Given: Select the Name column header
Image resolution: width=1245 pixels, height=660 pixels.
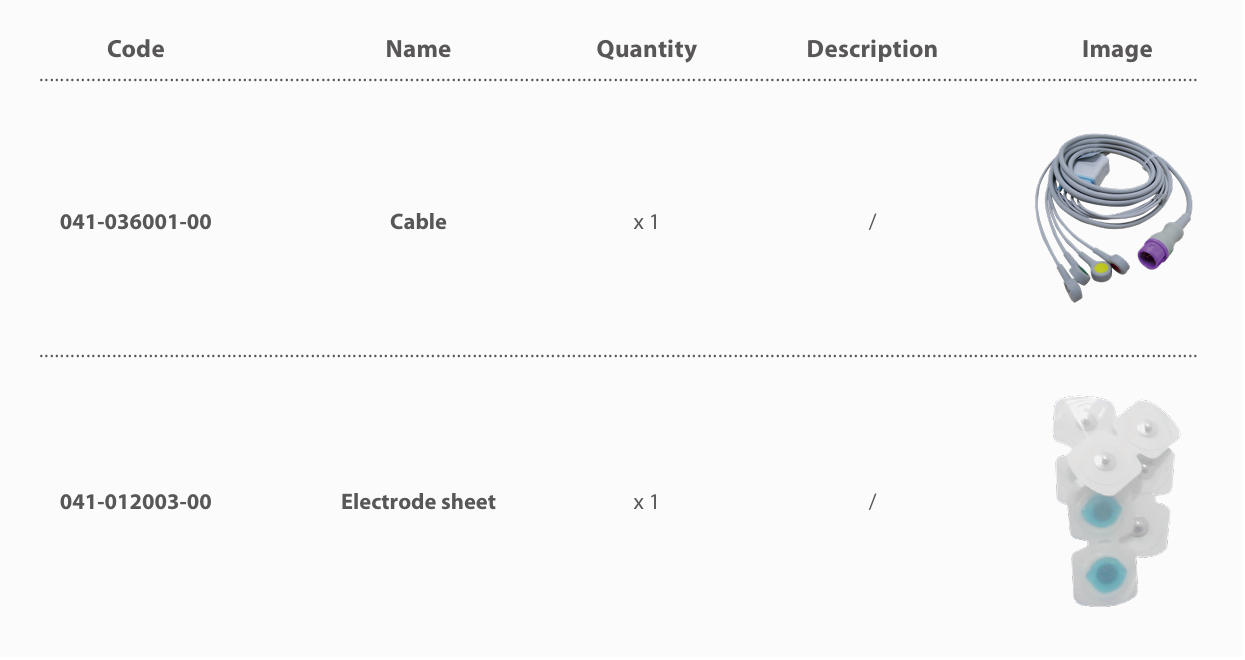Looking at the screenshot, I should (418, 49).
